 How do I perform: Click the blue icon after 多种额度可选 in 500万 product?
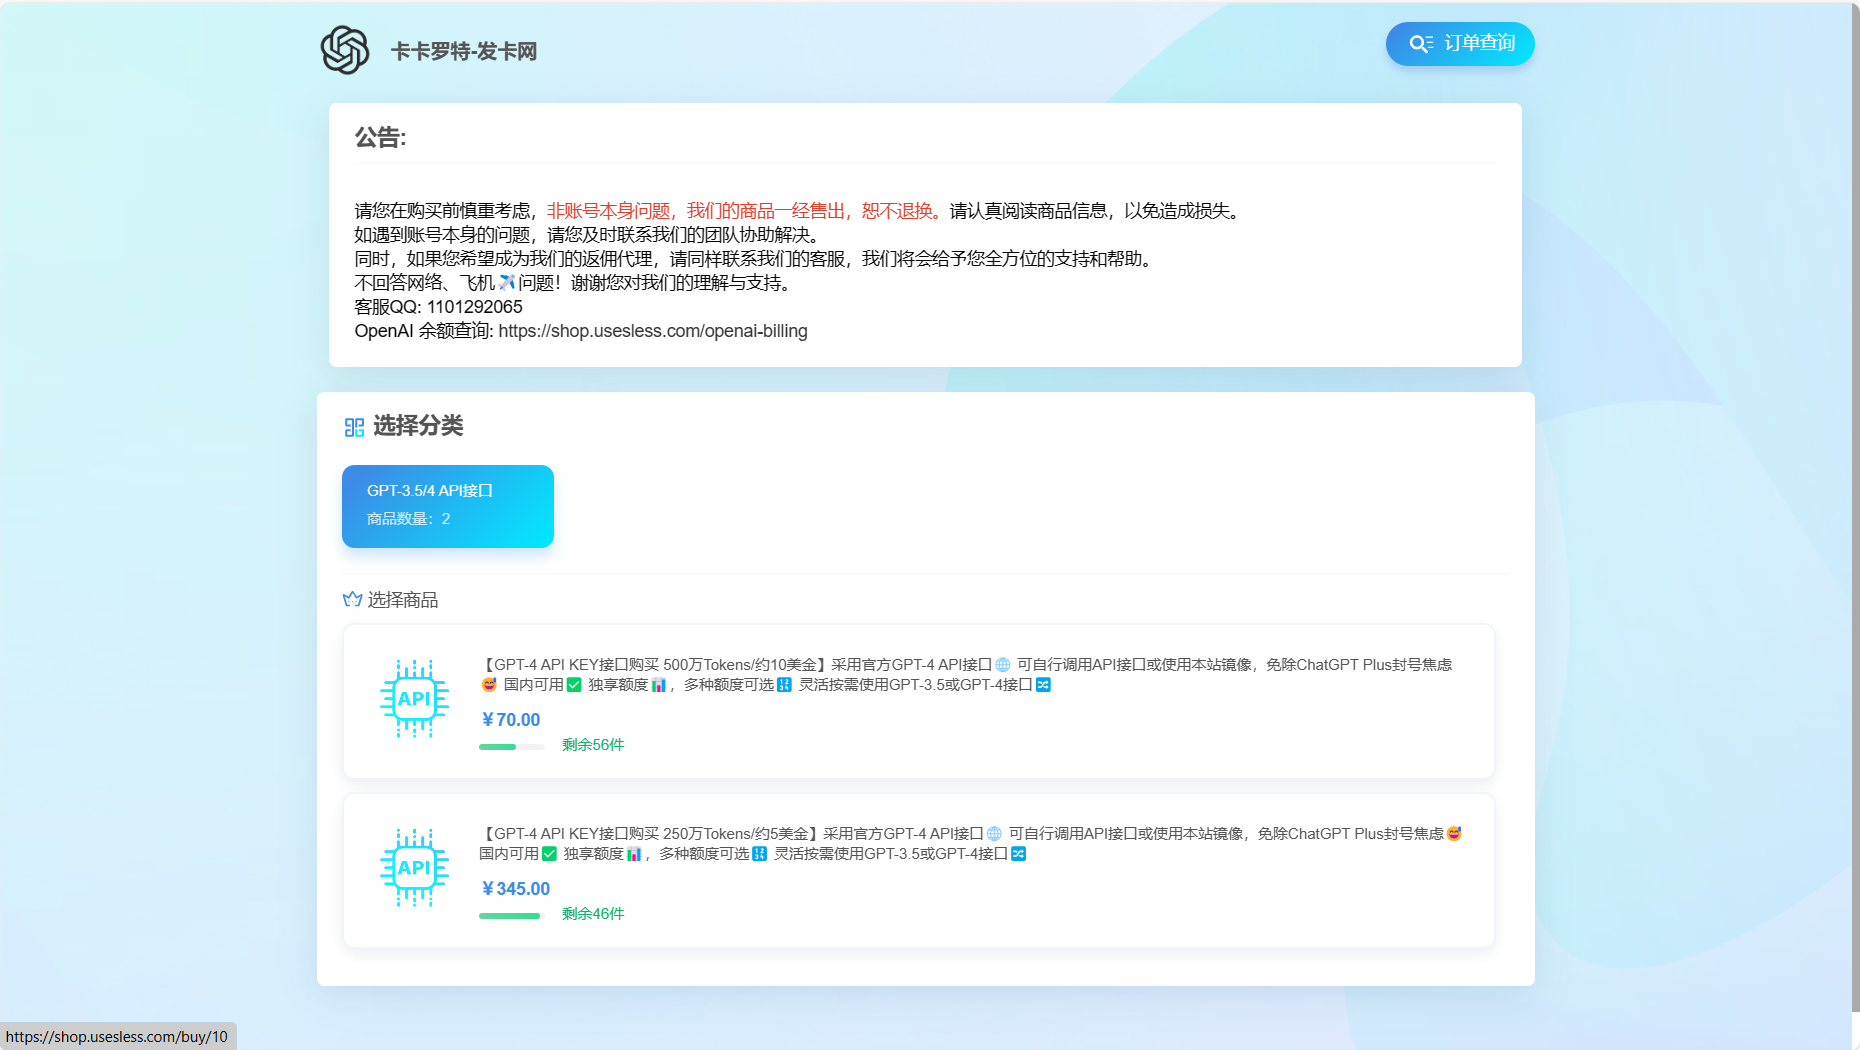tap(784, 685)
